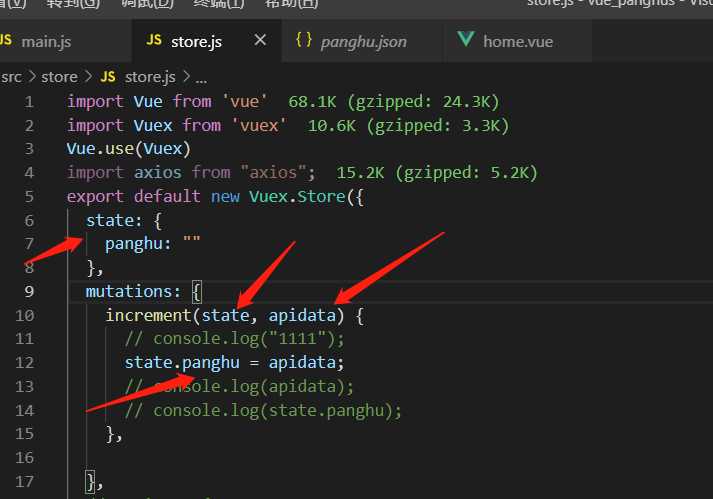
Task: Click the JSON braces icon on panghu.json tab
Action: 304,40
